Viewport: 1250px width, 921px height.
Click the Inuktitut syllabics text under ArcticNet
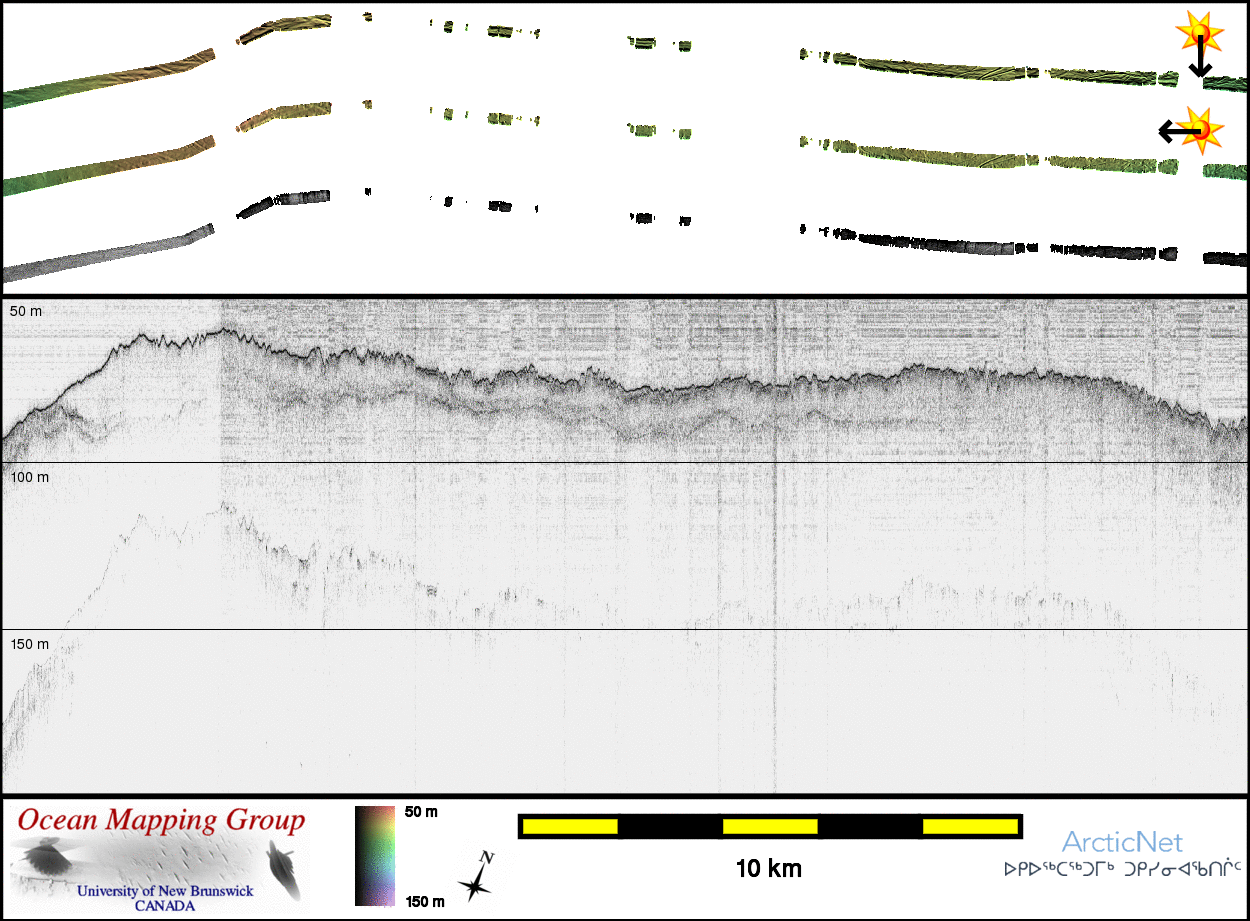pos(1123,868)
